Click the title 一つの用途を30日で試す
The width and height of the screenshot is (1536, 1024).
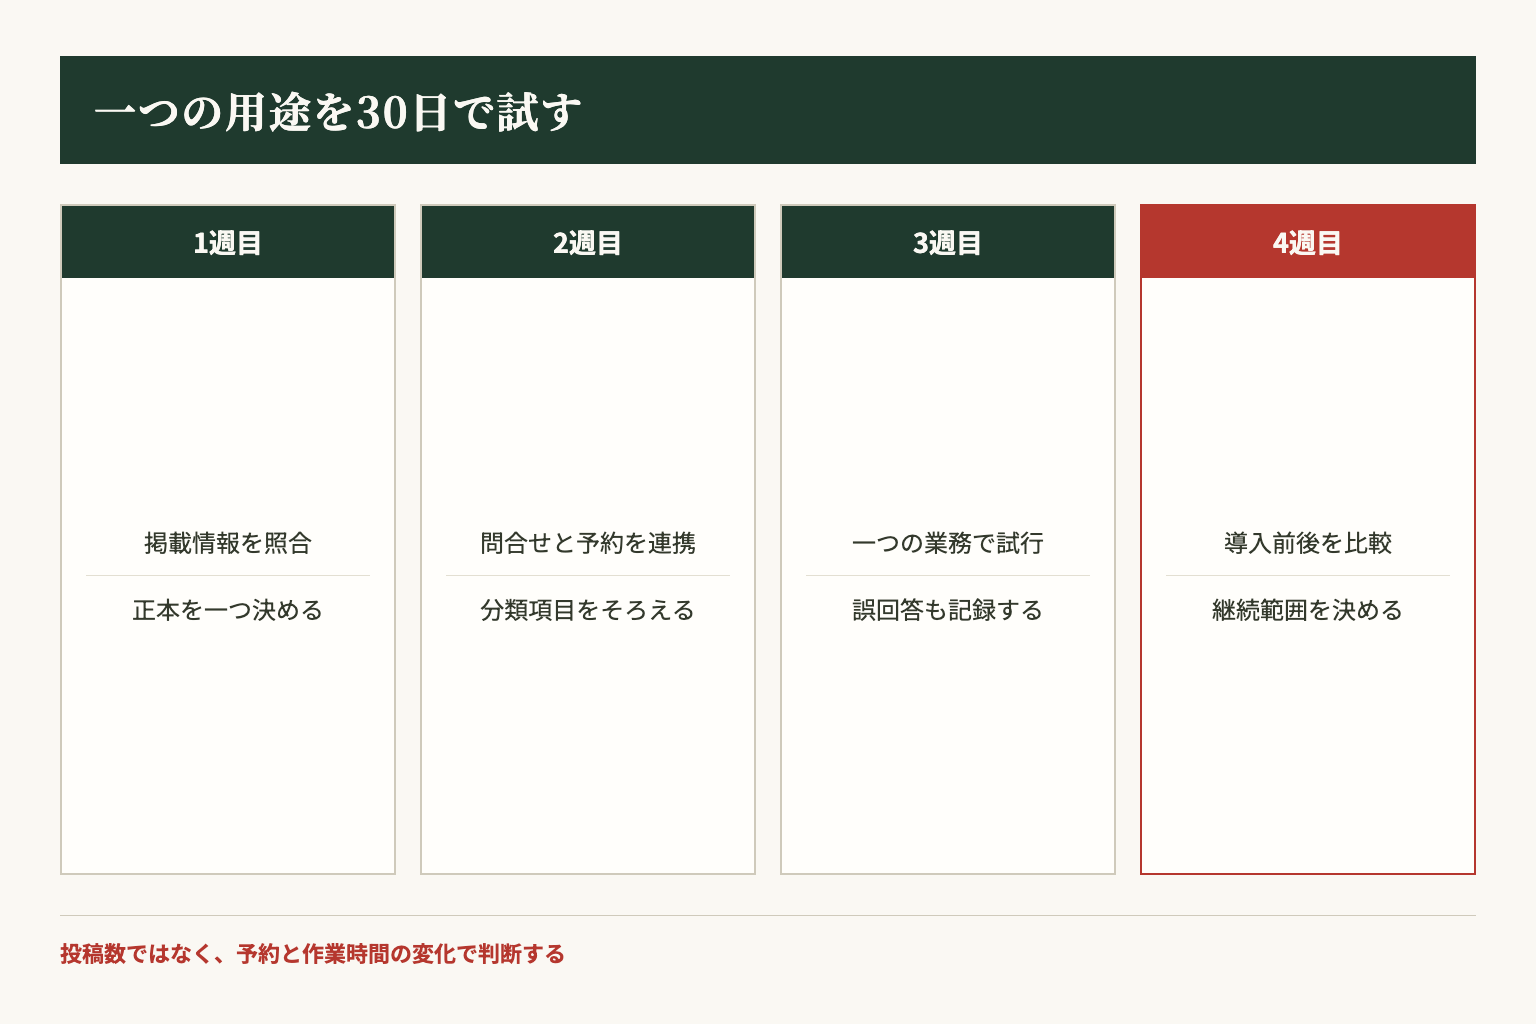click(337, 111)
